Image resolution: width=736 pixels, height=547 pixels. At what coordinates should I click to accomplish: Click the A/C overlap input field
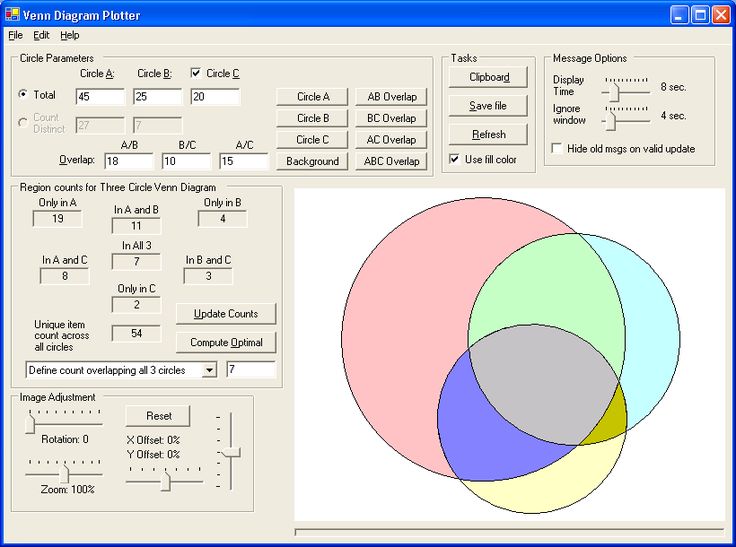(x=244, y=161)
